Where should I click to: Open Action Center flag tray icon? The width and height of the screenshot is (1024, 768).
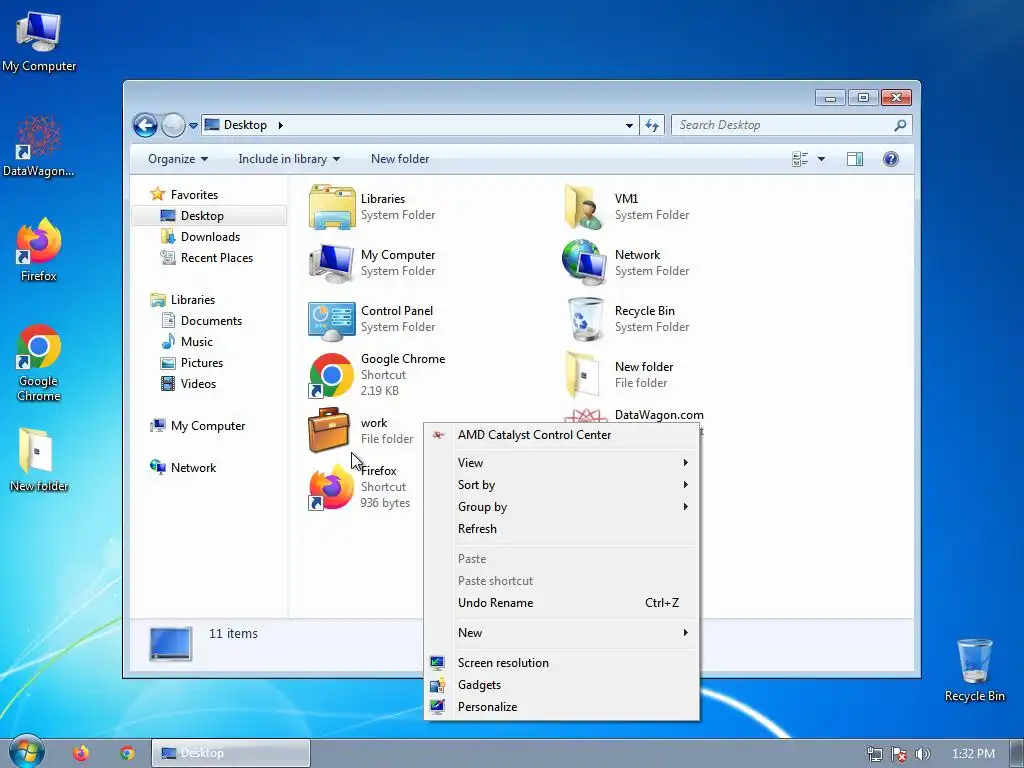pos(899,754)
